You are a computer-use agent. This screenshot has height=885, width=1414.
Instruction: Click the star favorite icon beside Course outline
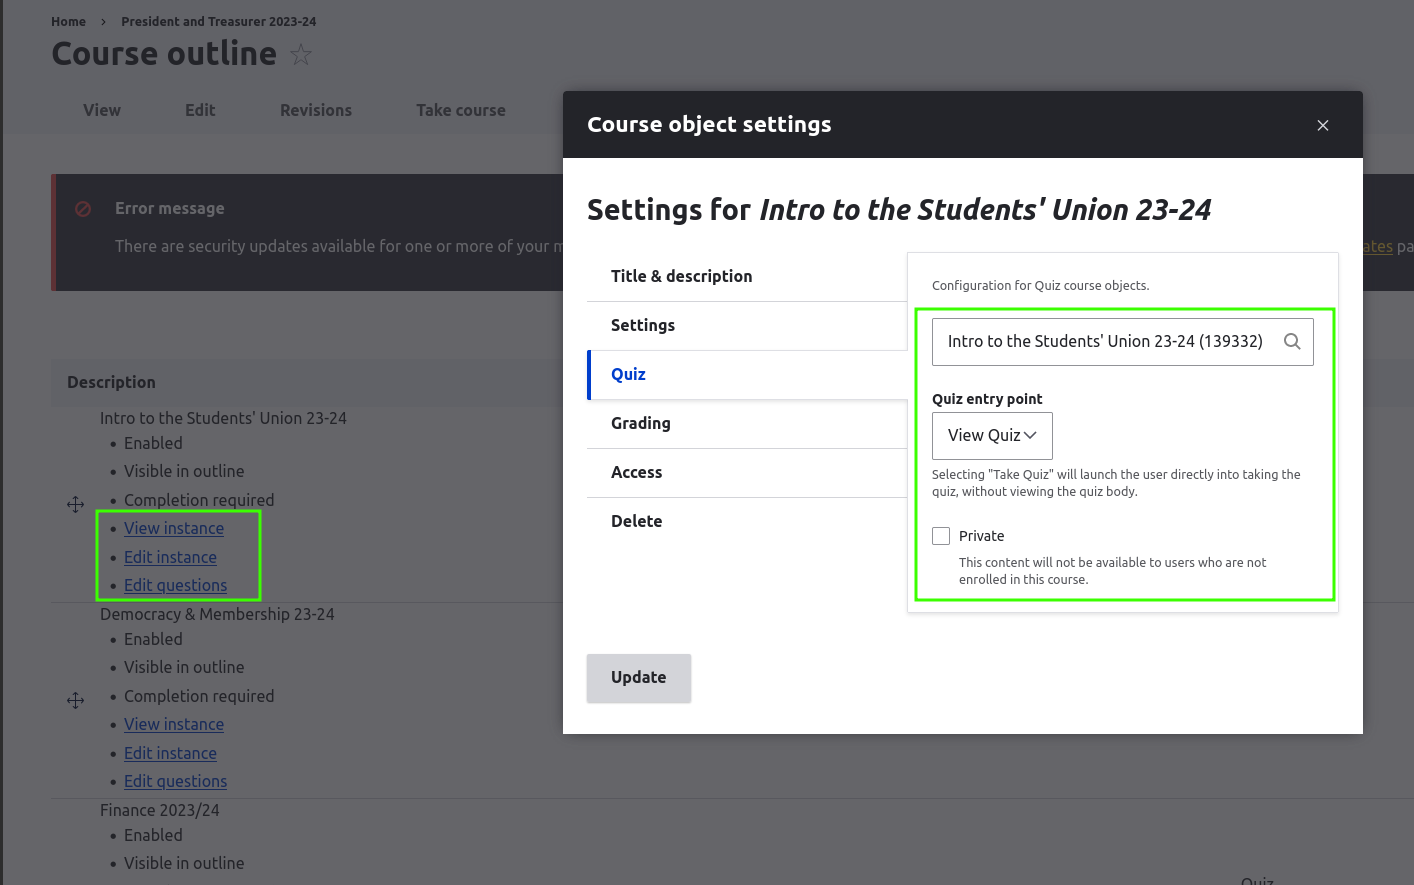301,55
